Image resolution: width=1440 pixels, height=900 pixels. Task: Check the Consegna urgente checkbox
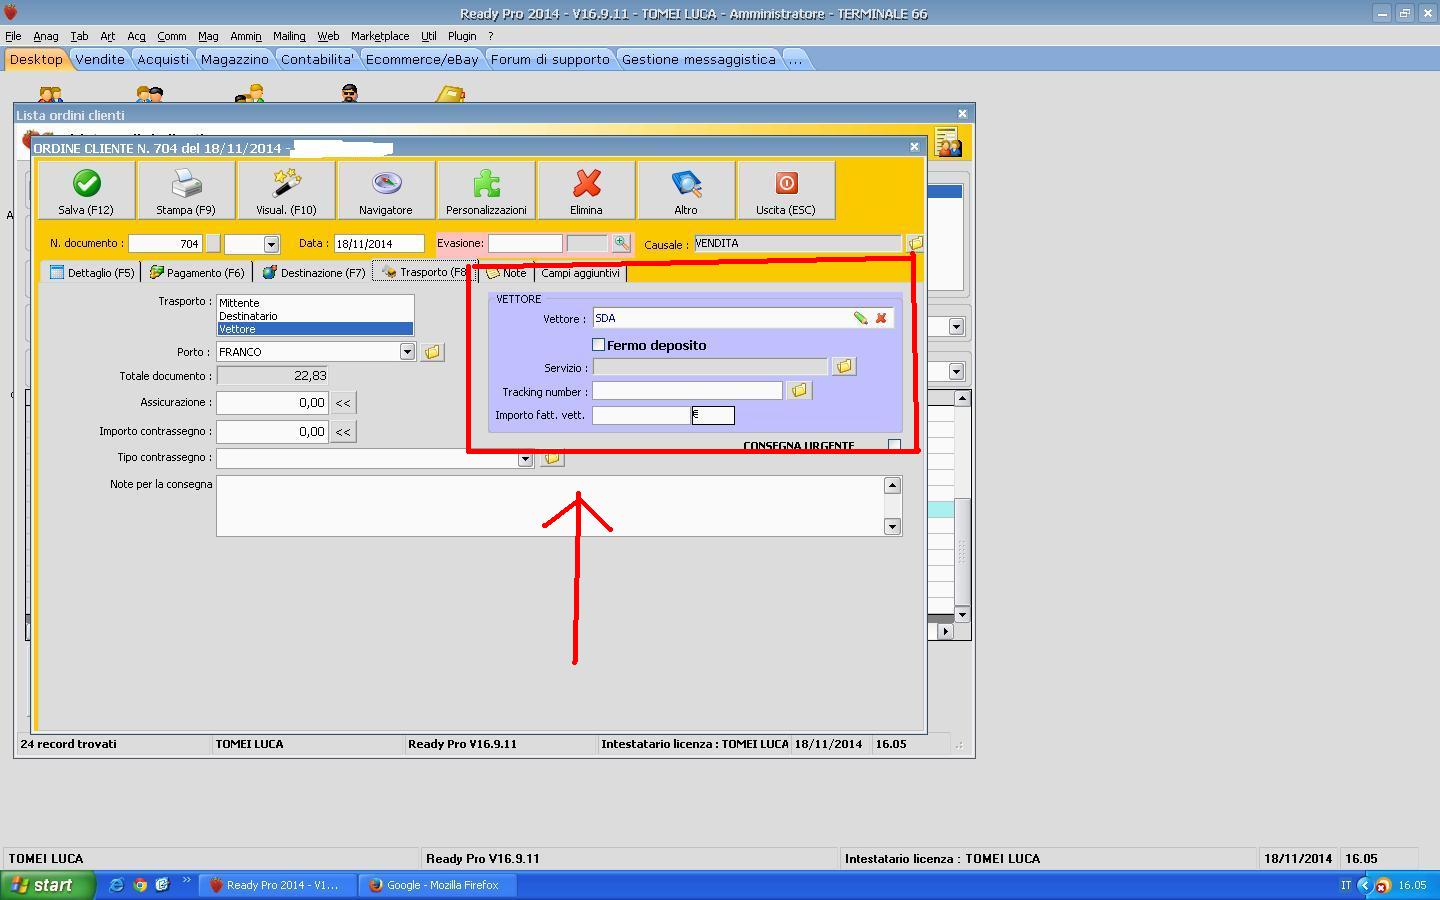tap(894, 445)
